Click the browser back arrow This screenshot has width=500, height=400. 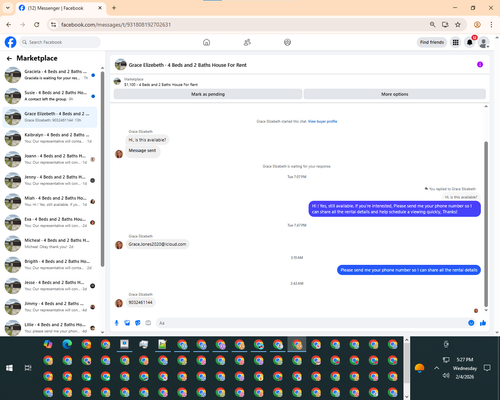click(x=9, y=25)
